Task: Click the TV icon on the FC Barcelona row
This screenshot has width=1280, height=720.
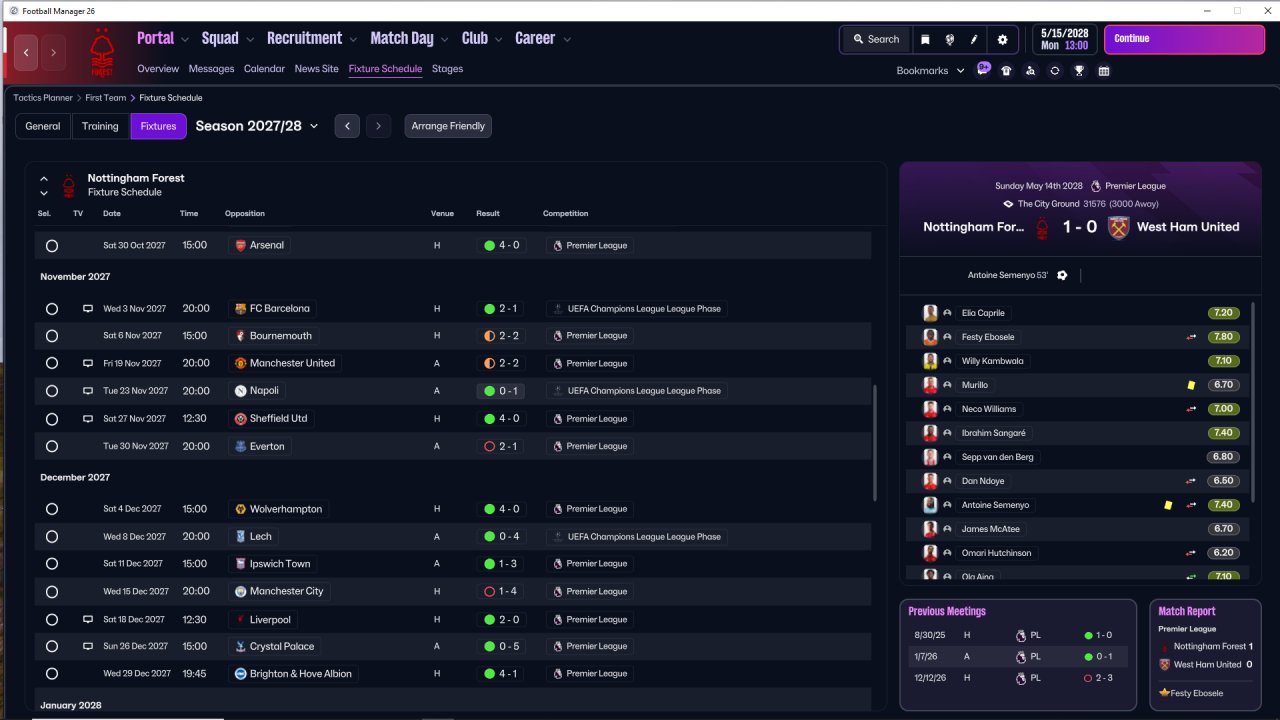Action: coord(88,309)
